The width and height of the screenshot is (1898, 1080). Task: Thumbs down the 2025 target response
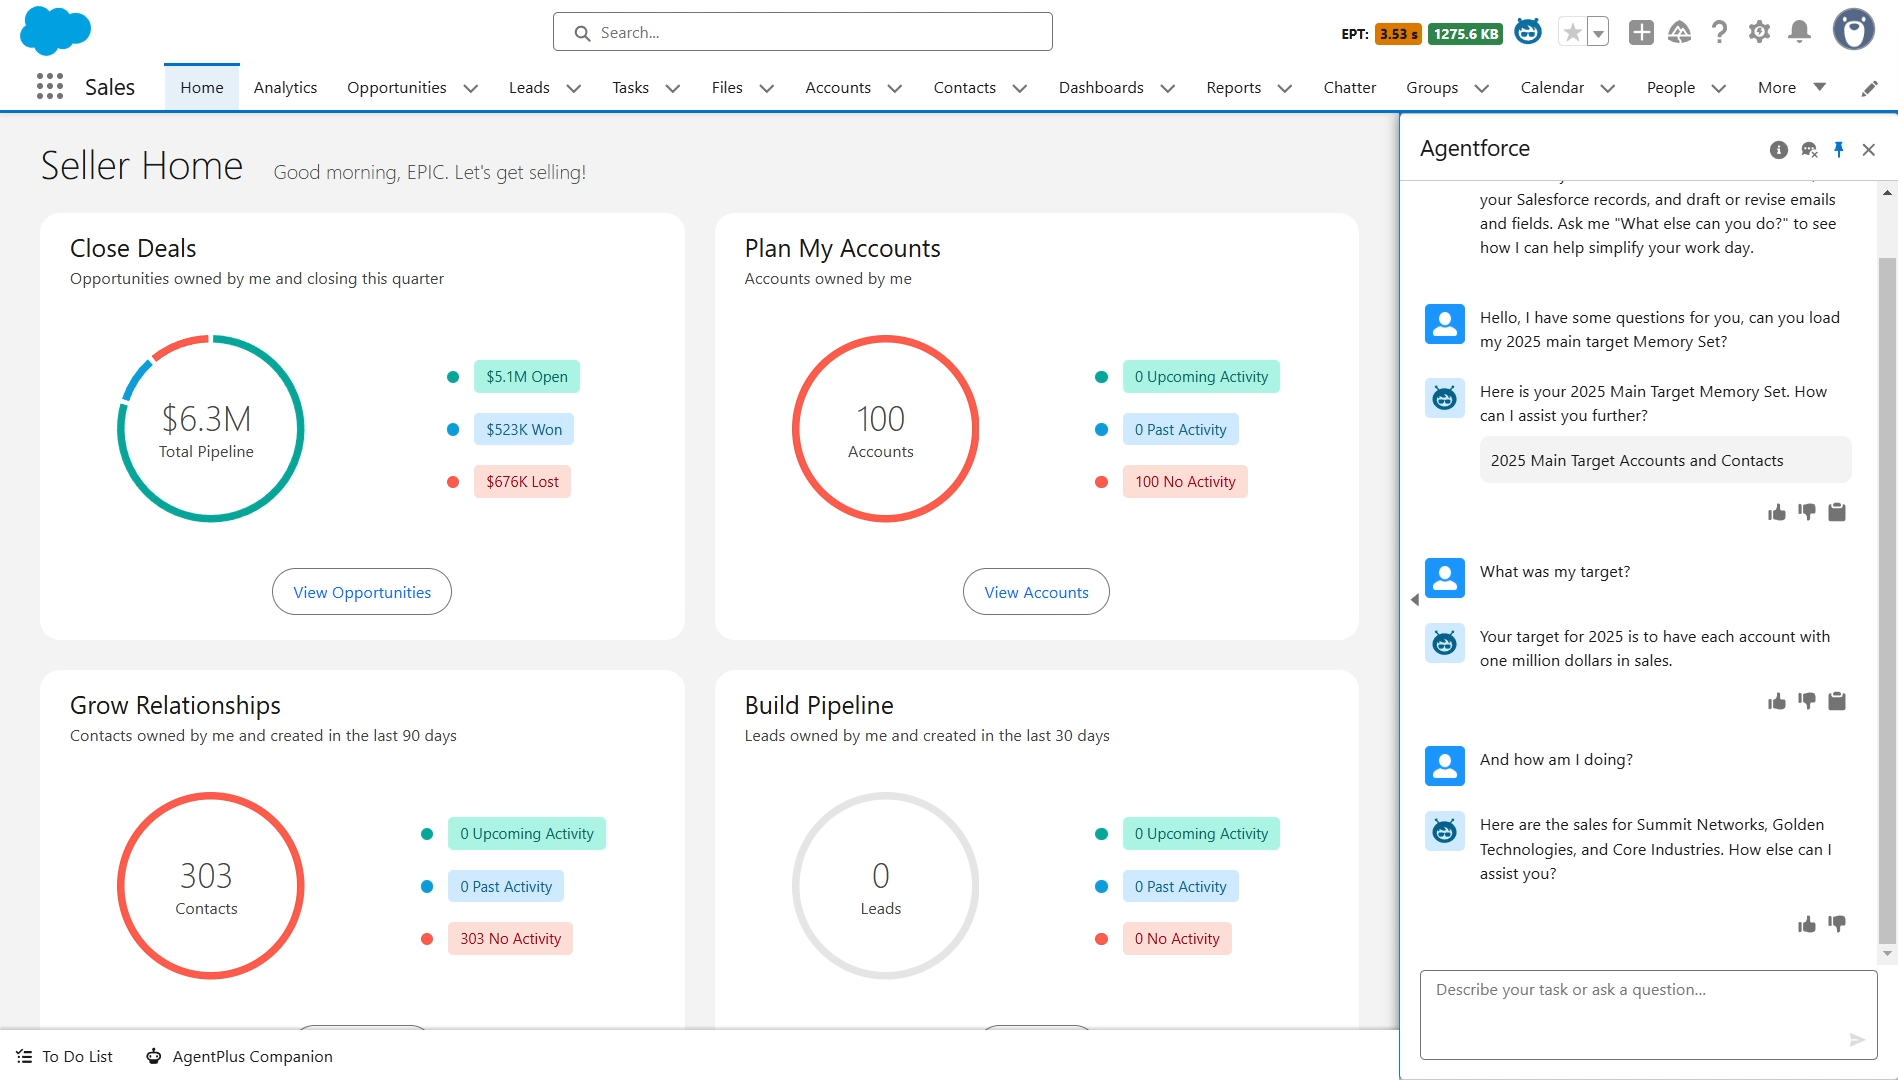click(1807, 702)
